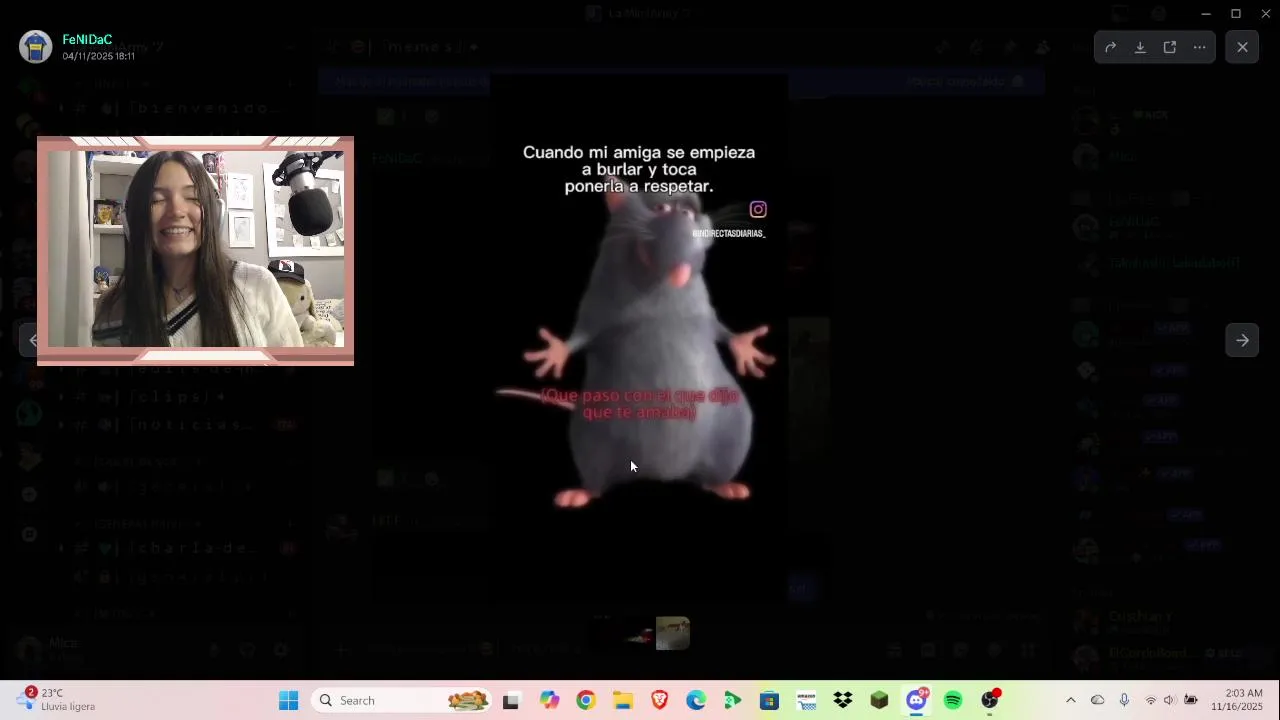
Task: Minimize the Discord window
Action: tap(1206, 14)
